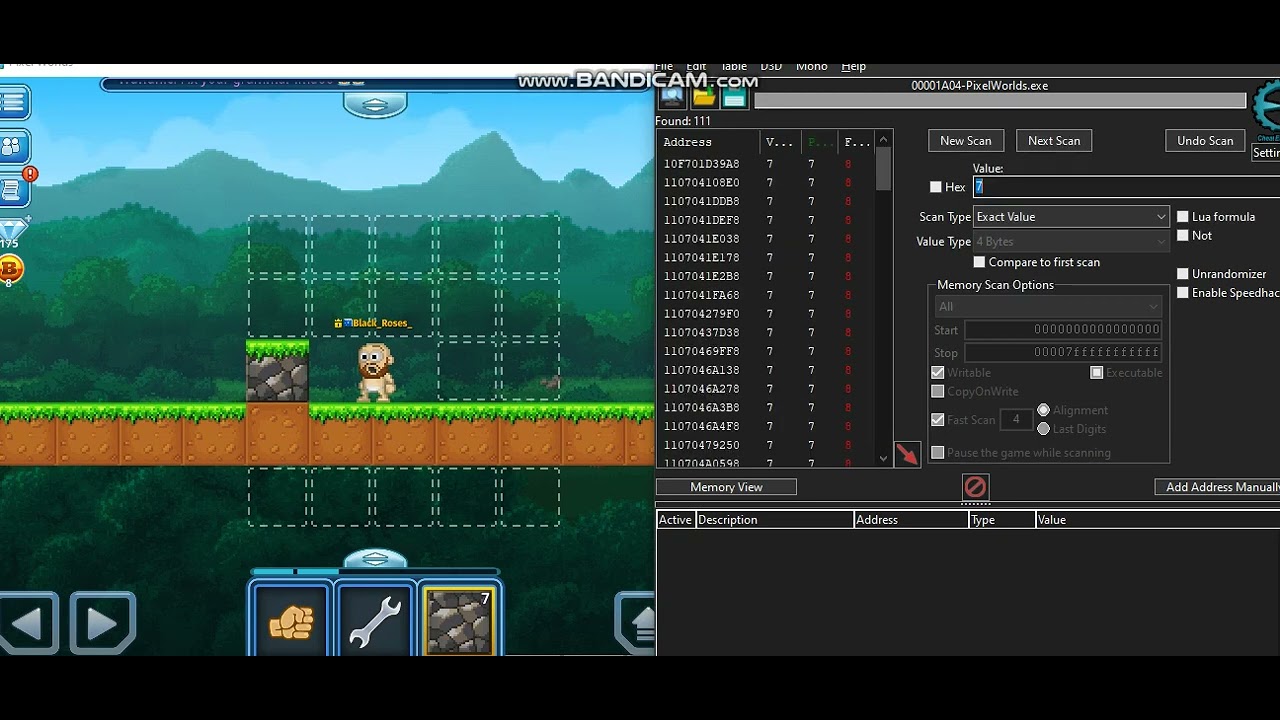Image resolution: width=1280 pixels, height=720 pixels.
Task: Select the fist punch tool
Action: point(291,621)
